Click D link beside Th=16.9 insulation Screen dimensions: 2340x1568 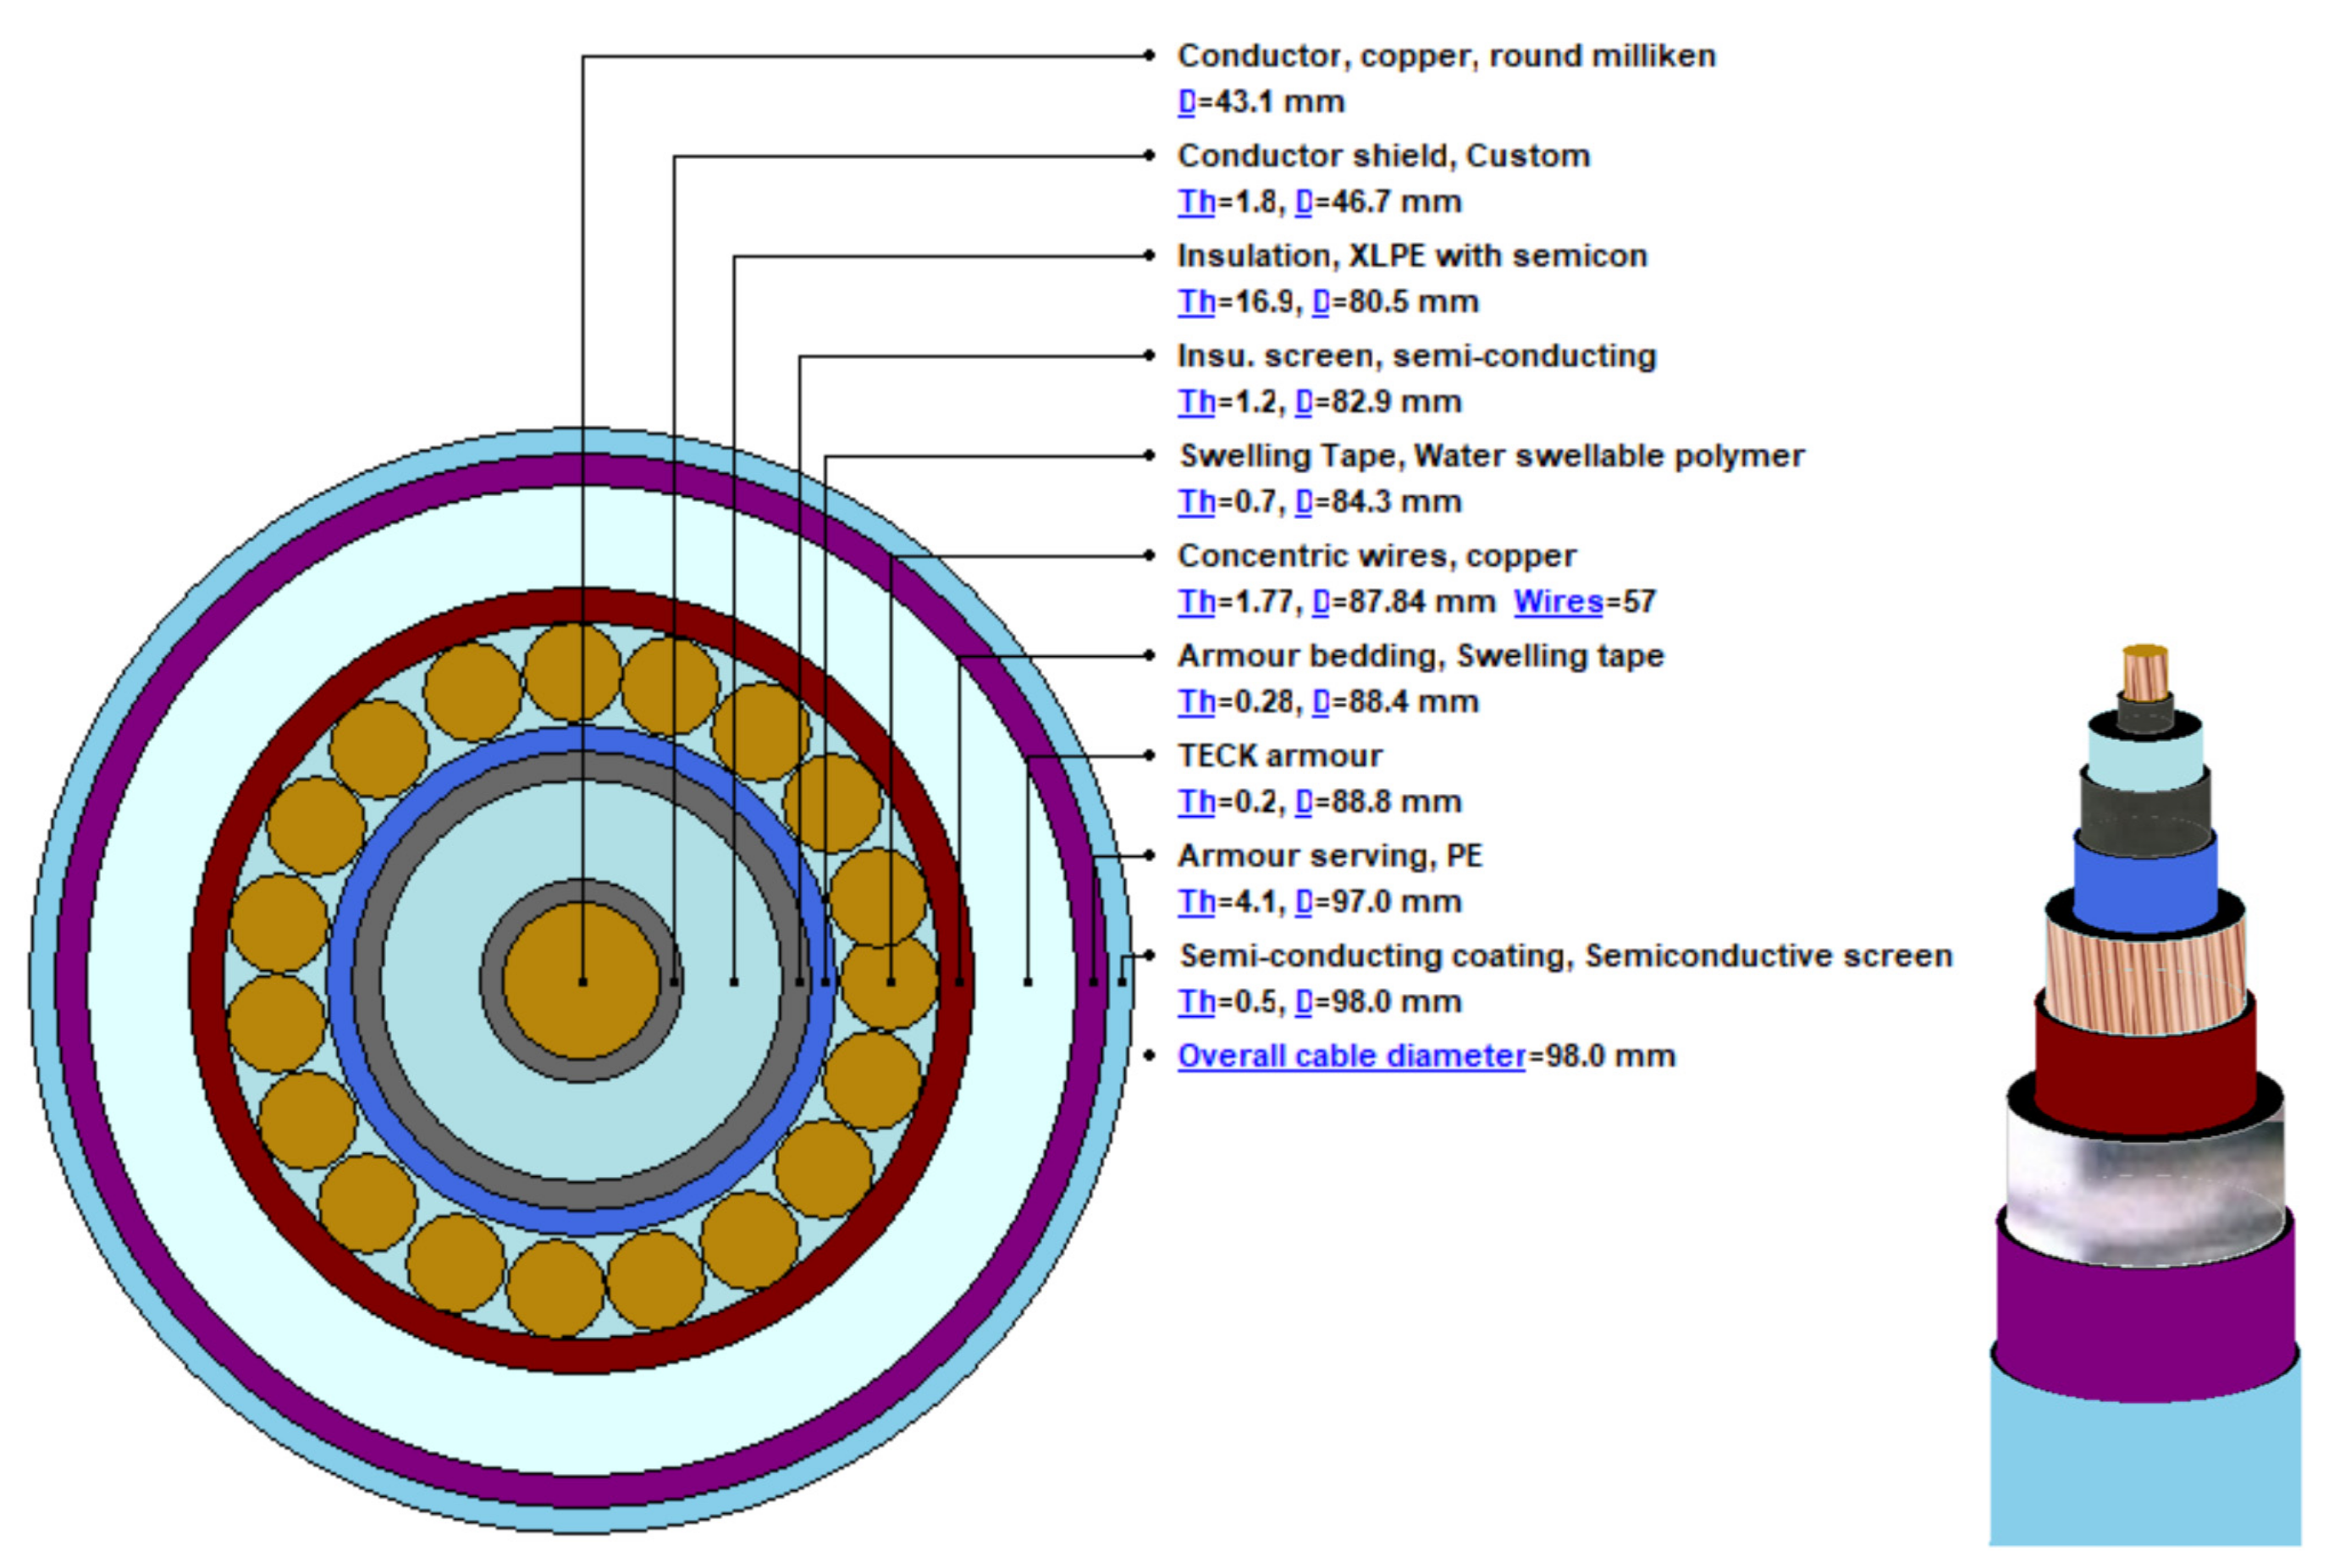pos(1320,302)
